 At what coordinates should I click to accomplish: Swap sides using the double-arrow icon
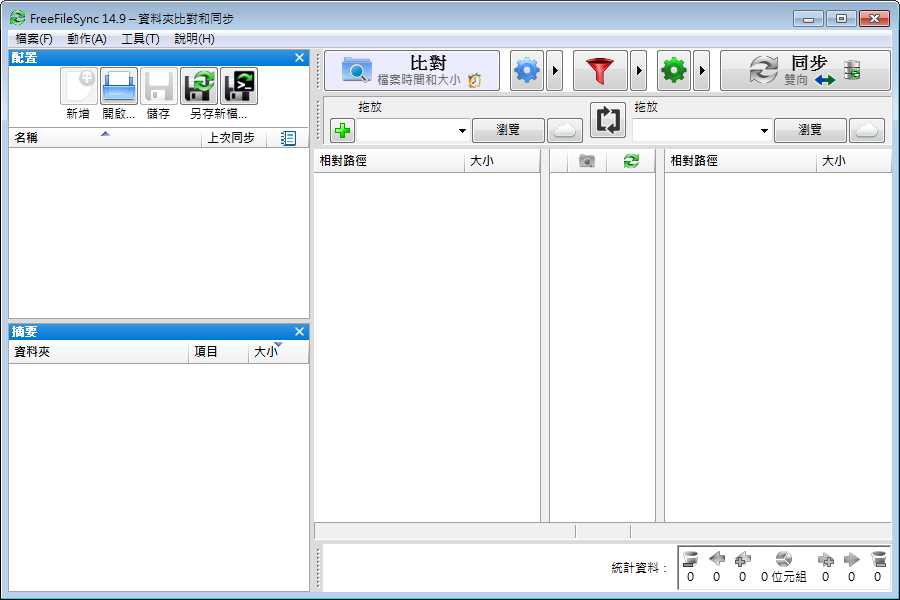coord(607,120)
